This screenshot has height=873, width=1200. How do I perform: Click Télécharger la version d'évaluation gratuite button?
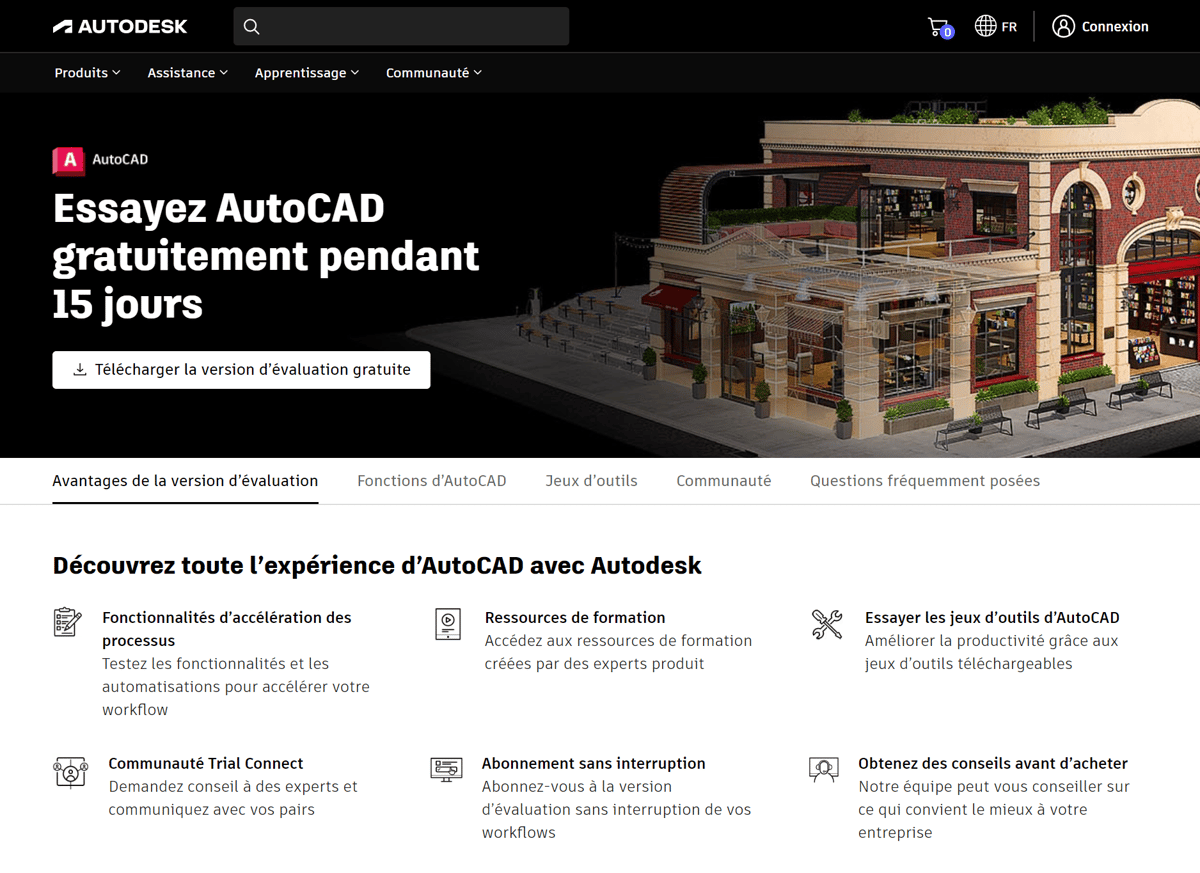click(241, 370)
